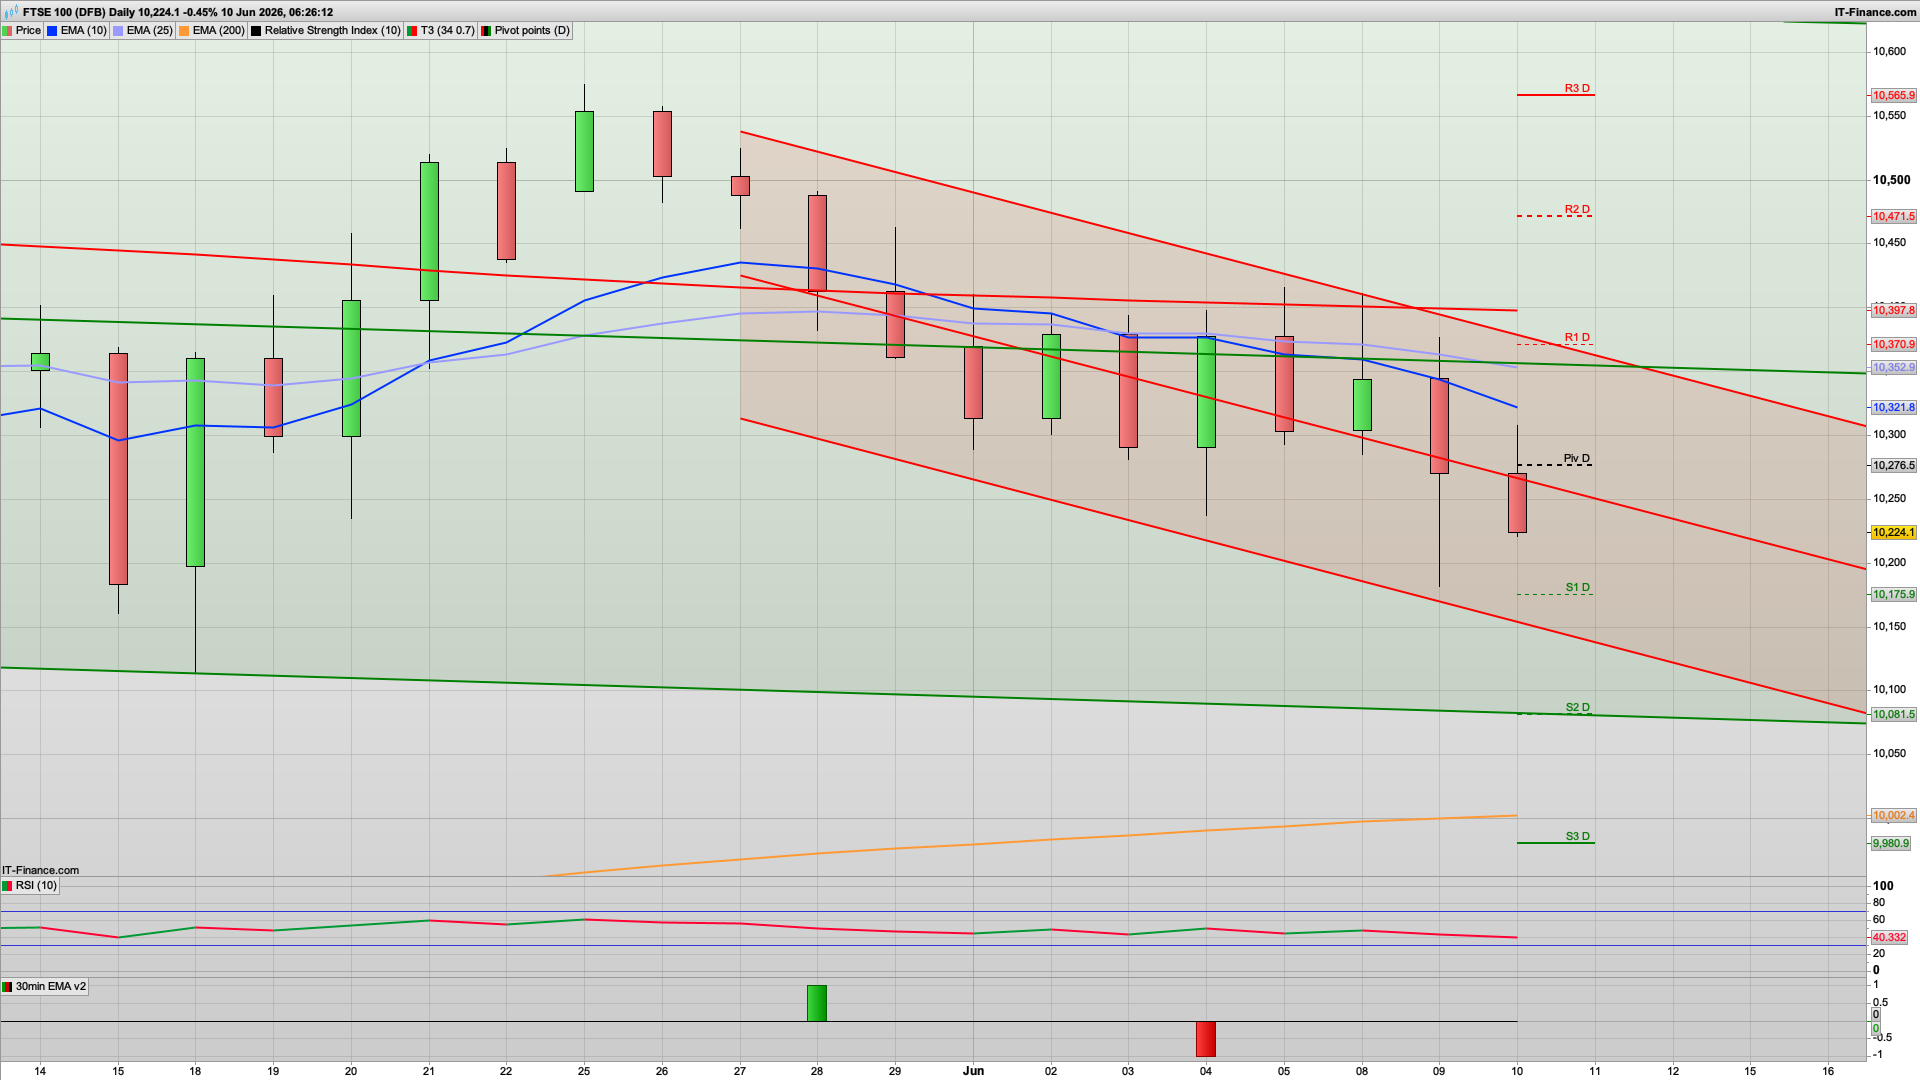This screenshot has height=1080, width=1920.
Task: Click the IT-Finance.com text above RSI panel
Action: click(x=41, y=871)
